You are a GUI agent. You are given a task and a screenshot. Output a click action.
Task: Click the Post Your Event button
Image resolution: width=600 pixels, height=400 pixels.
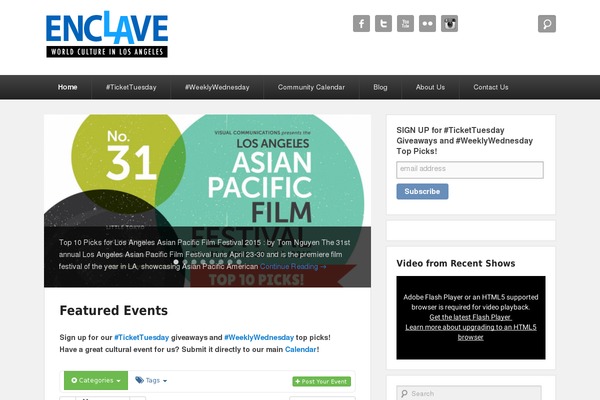(x=321, y=381)
